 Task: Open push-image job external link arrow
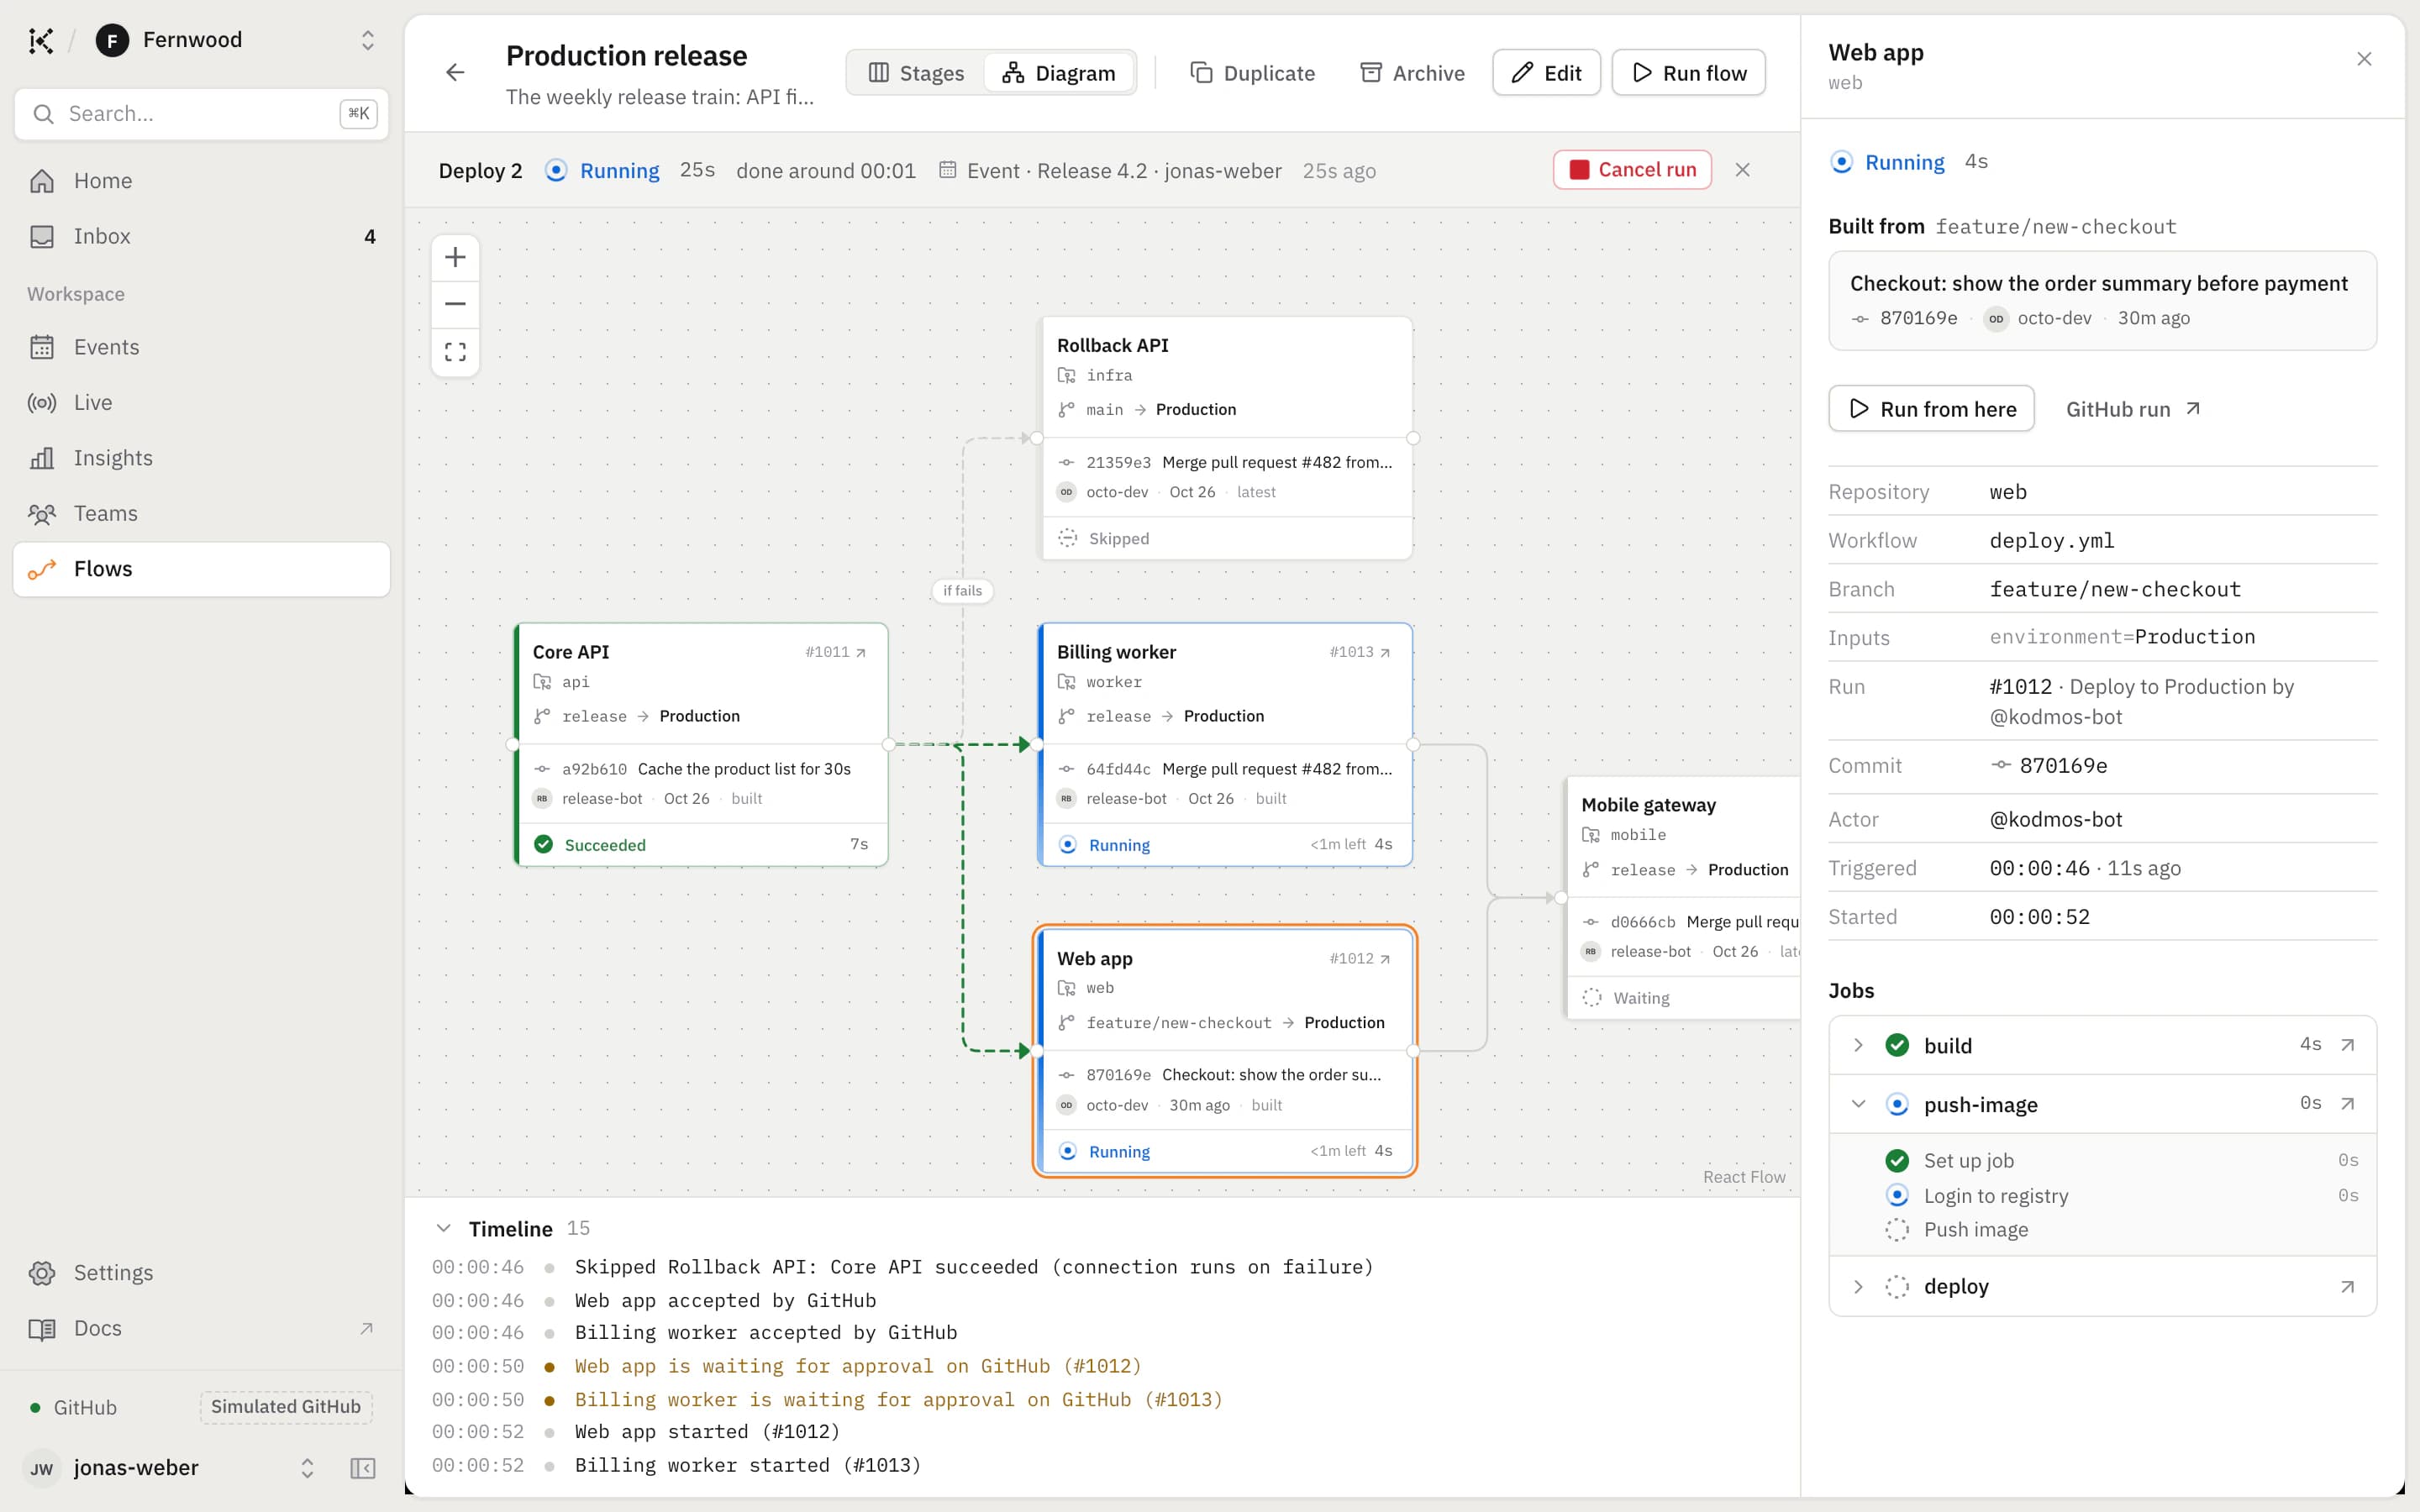pyautogui.click(x=2347, y=1104)
